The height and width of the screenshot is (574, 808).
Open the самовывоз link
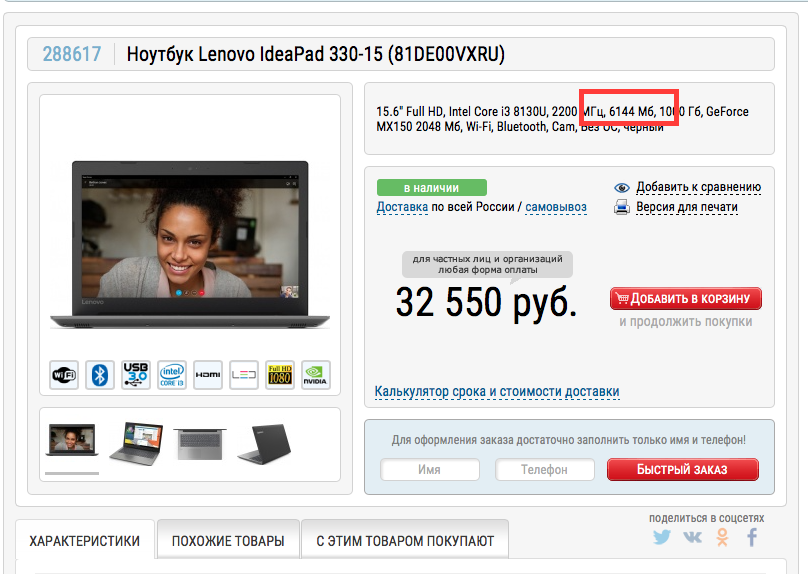click(x=556, y=207)
